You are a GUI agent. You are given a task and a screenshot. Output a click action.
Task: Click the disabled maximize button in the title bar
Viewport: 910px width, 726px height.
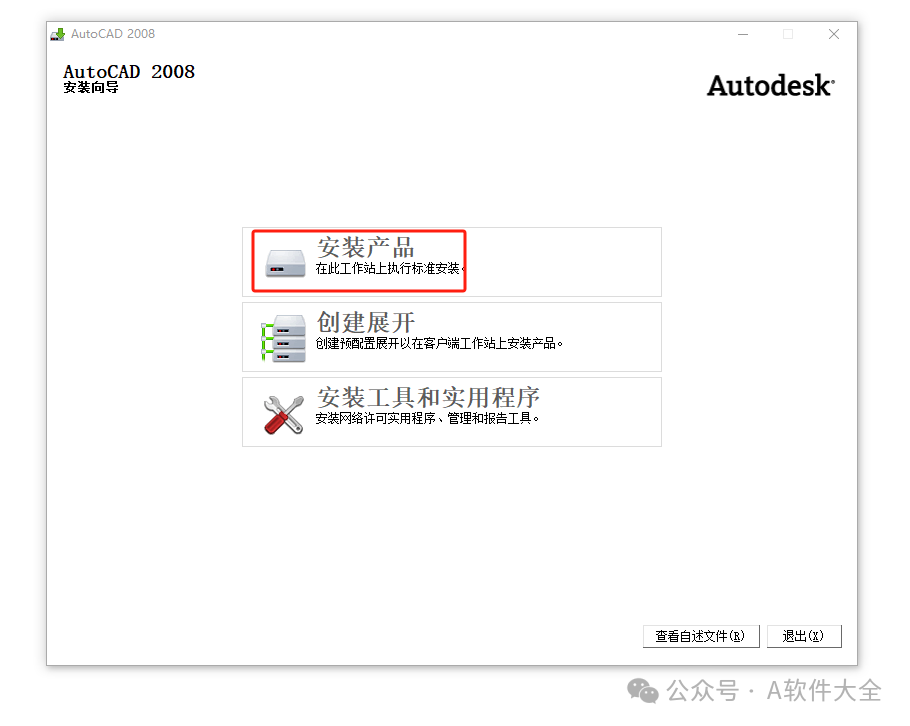pos(788,34)
